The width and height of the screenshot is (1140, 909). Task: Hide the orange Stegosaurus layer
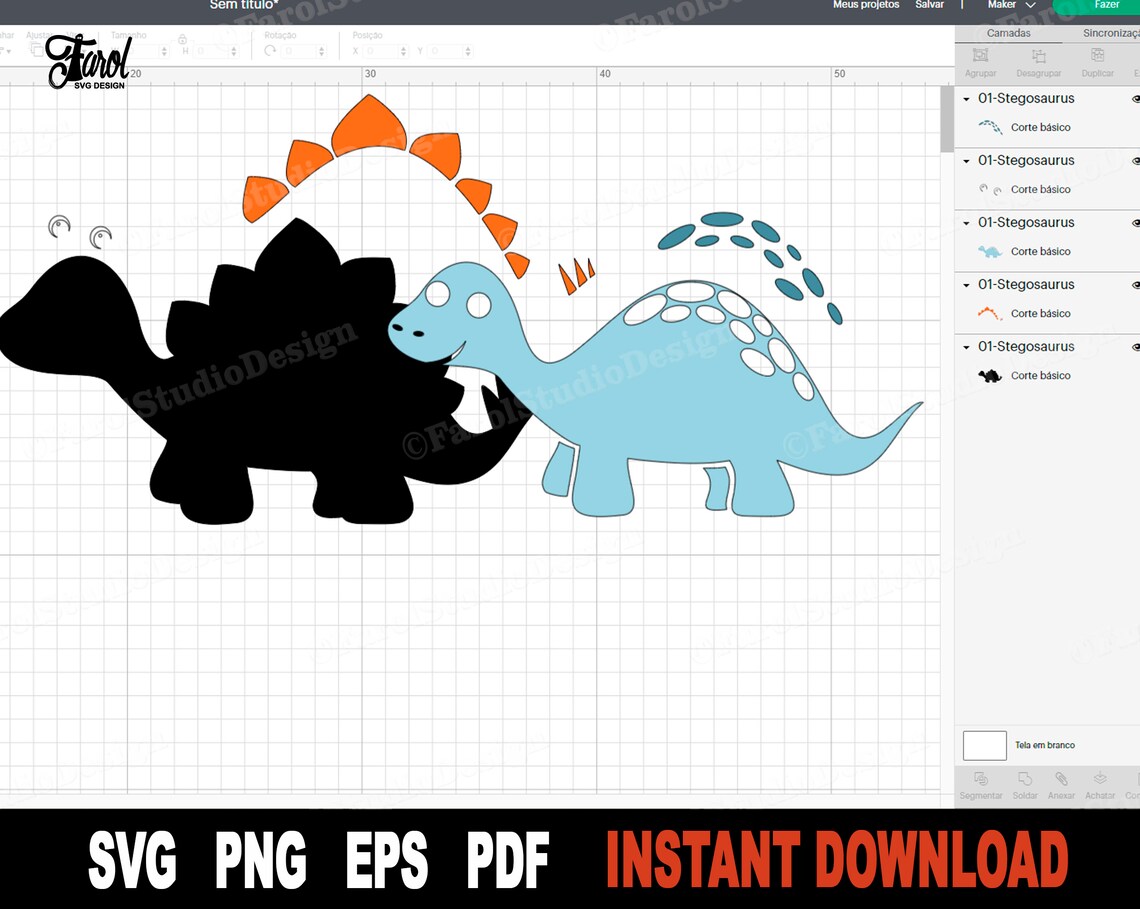(1134, 285)
